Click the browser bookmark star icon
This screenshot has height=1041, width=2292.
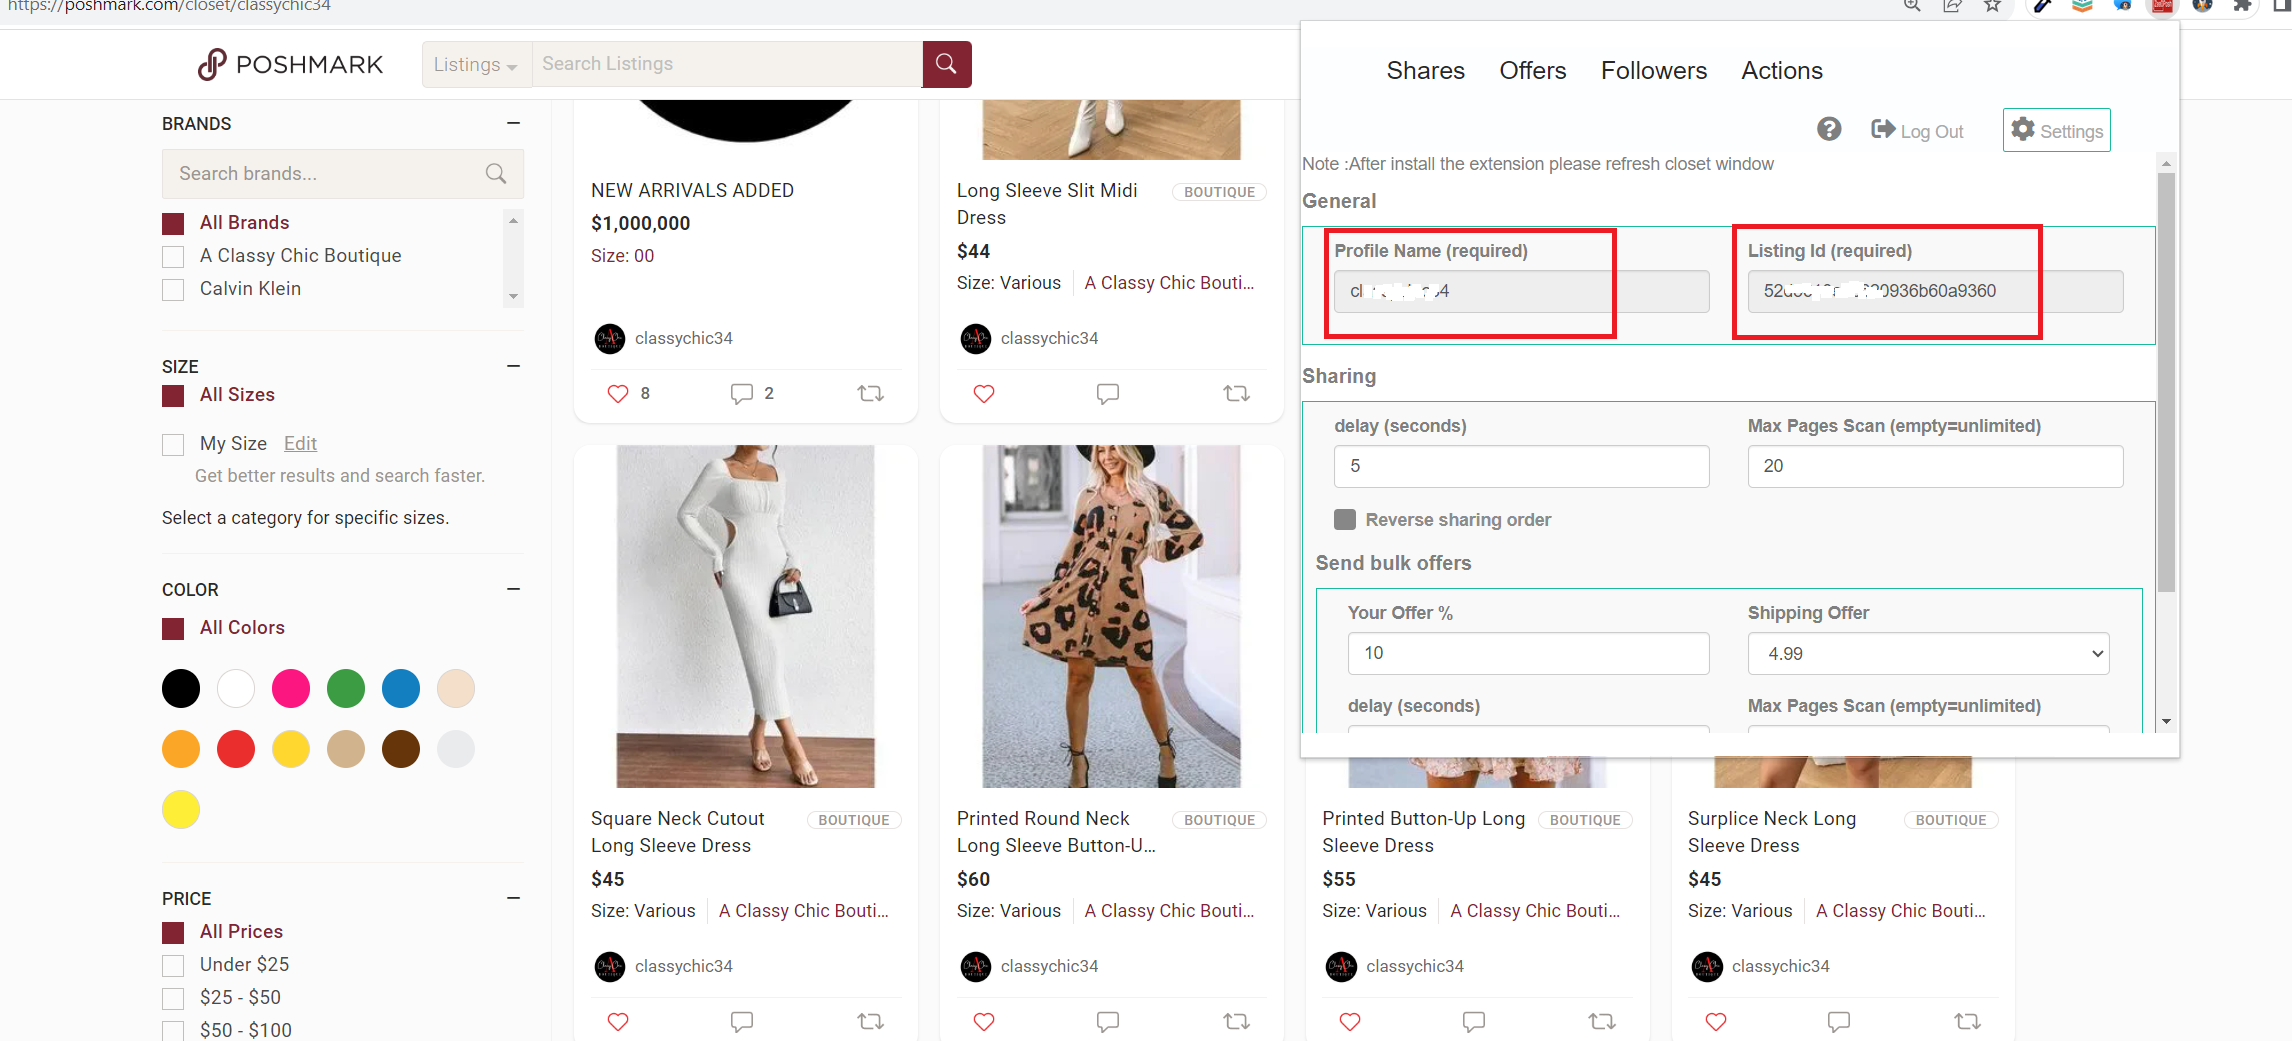(x=1993, y=5)
